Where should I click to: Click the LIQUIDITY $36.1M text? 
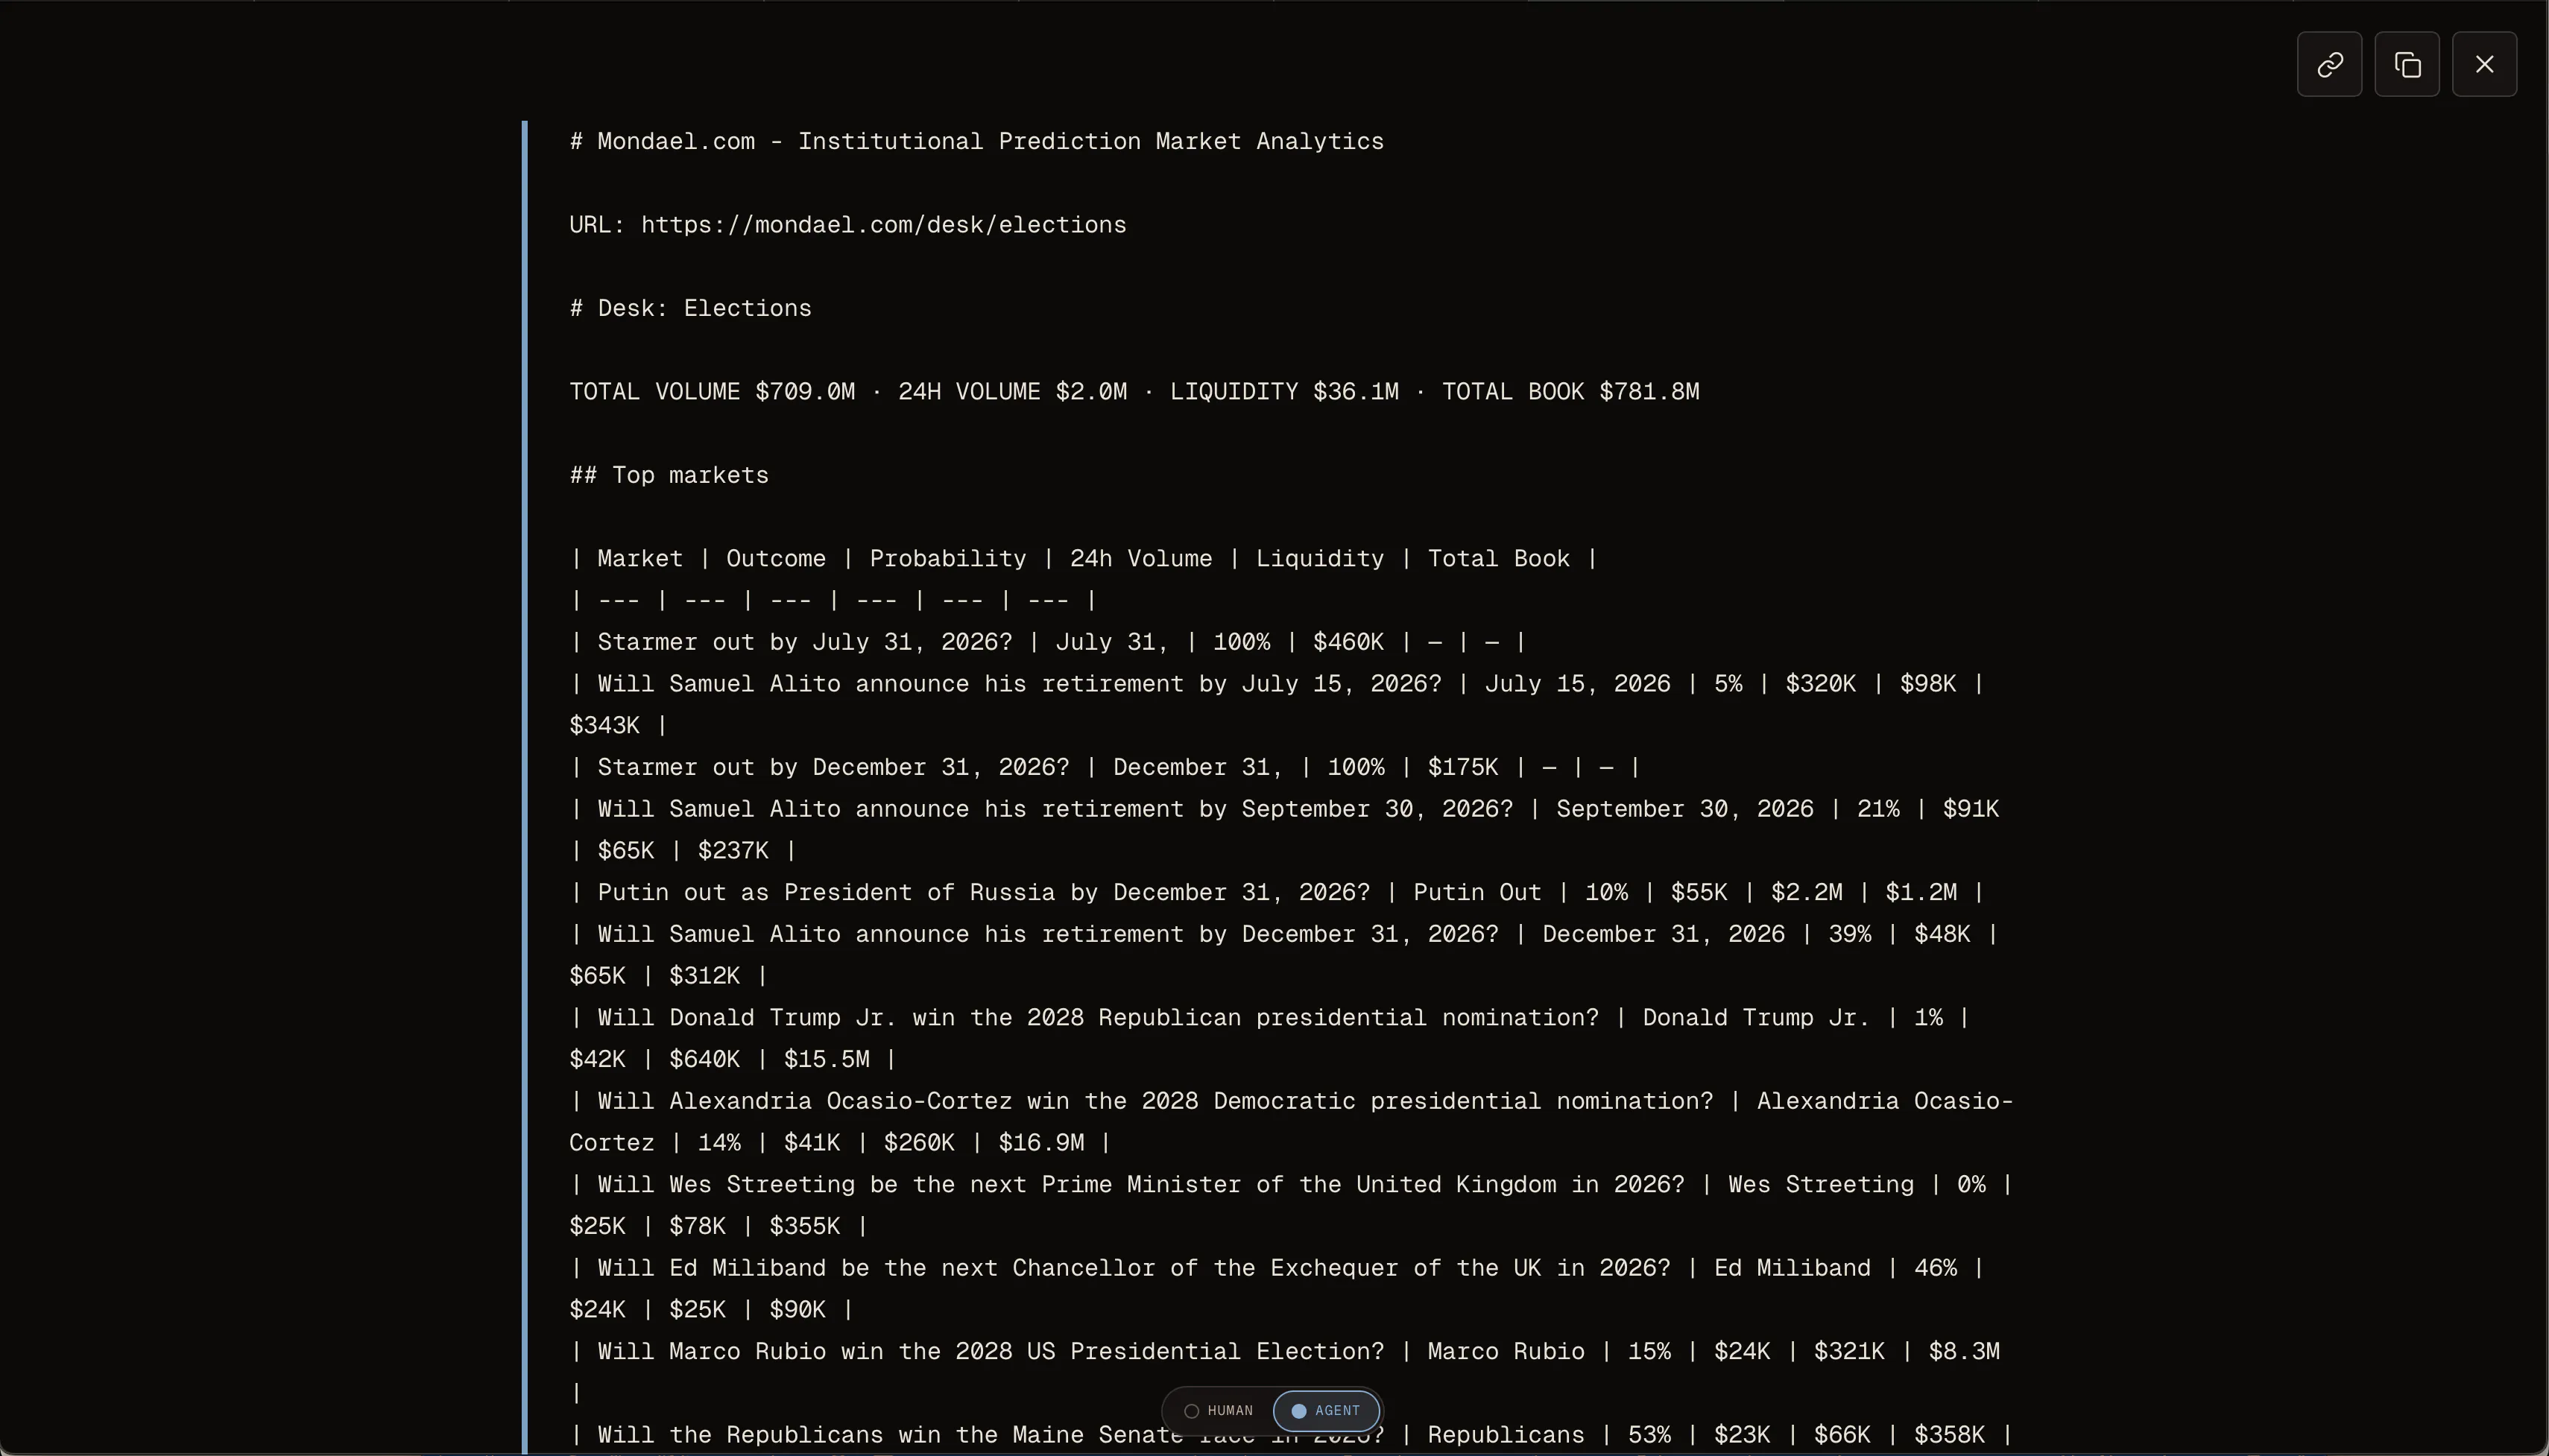click(1284, 392)
